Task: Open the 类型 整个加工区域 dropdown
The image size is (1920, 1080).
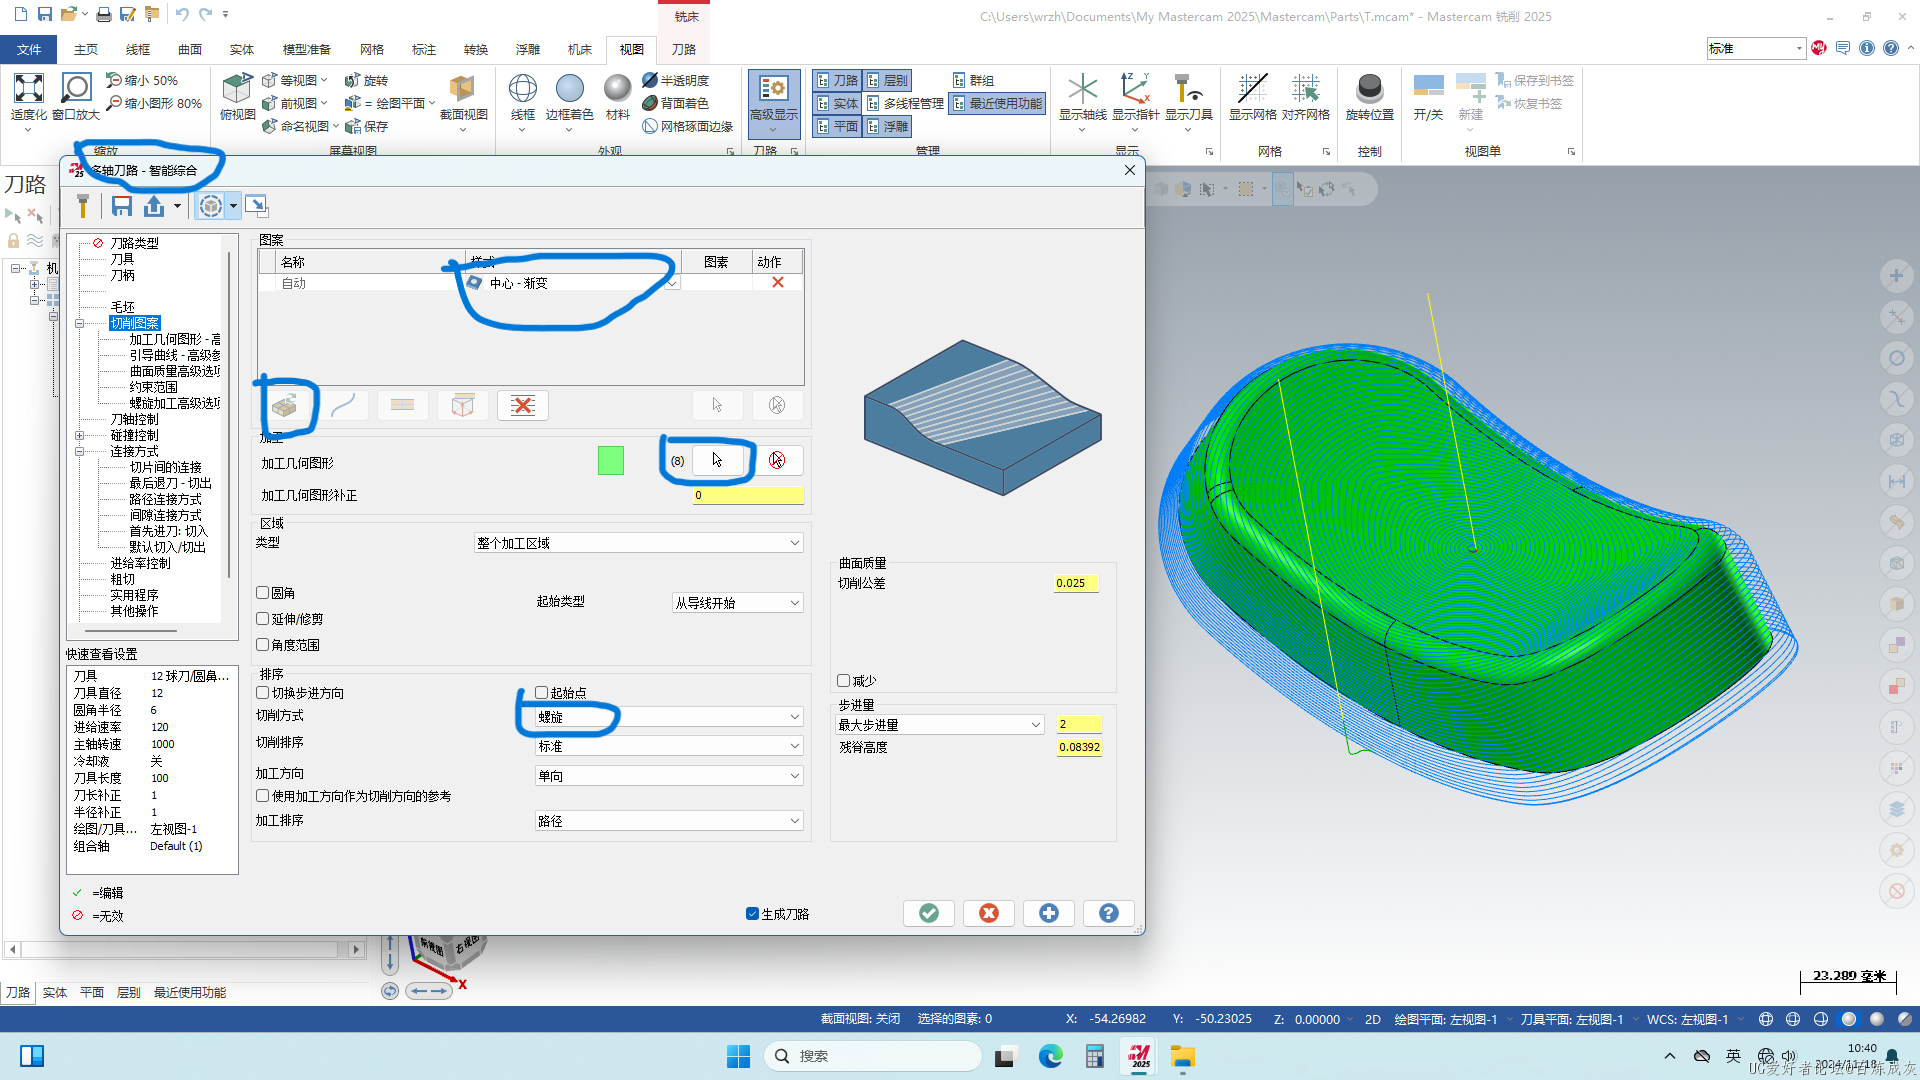Action: pos(638,543)
